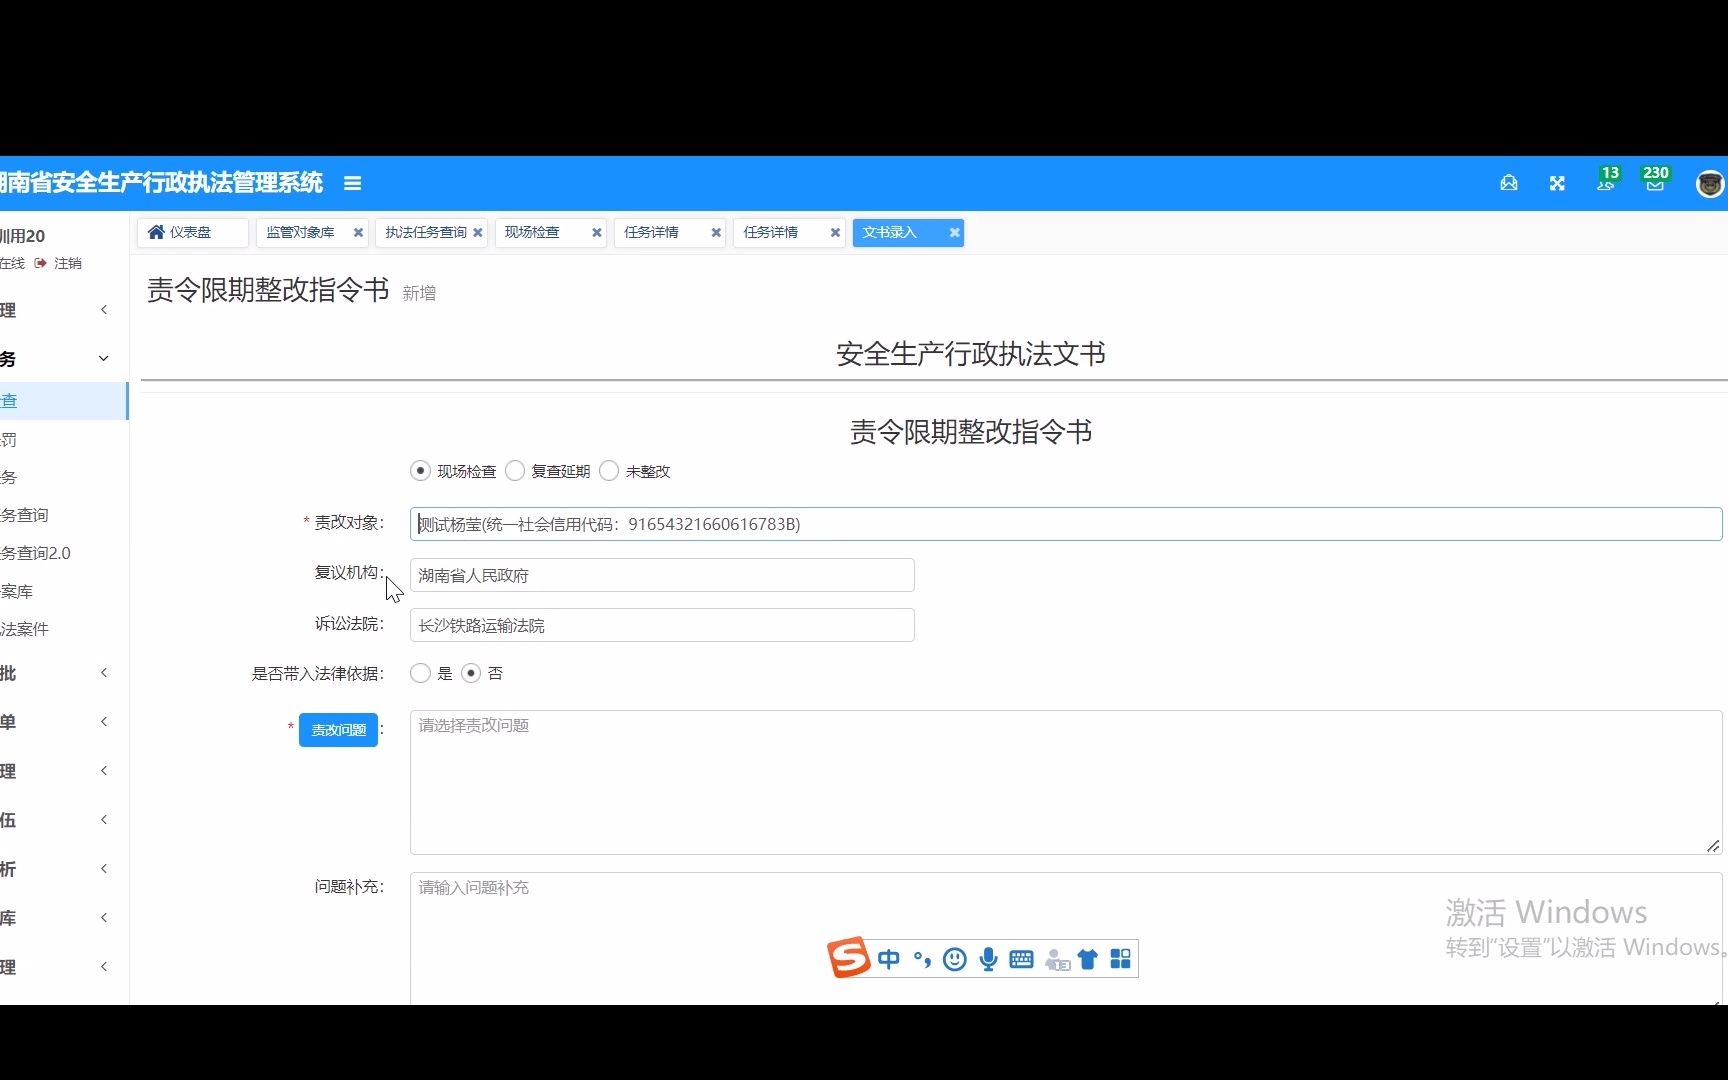Click the home icon on 仪表盘 tab
1728x1080 pixels.
[x=156, y=232]
